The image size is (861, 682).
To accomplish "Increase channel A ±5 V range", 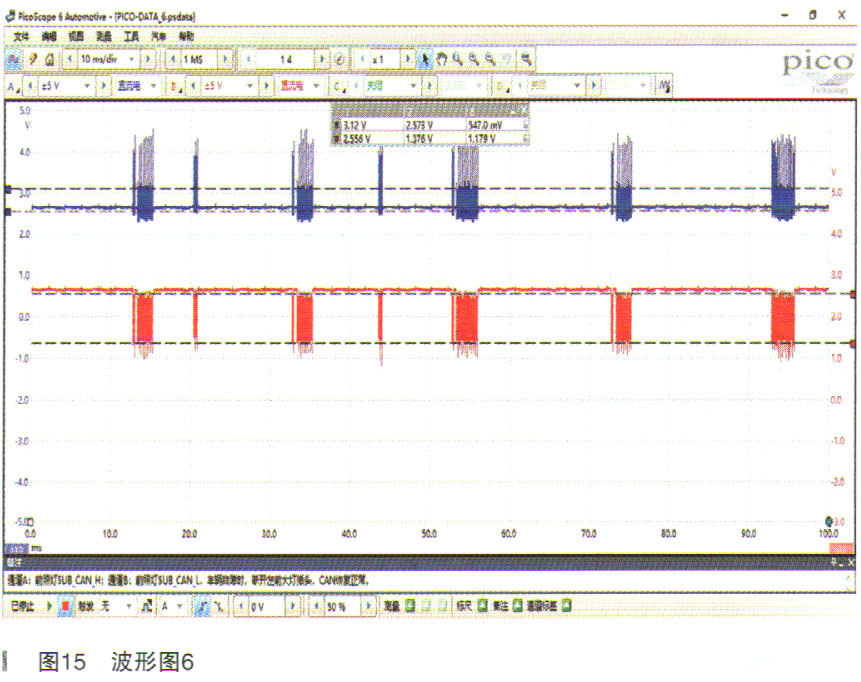I will tap(103, 86).
